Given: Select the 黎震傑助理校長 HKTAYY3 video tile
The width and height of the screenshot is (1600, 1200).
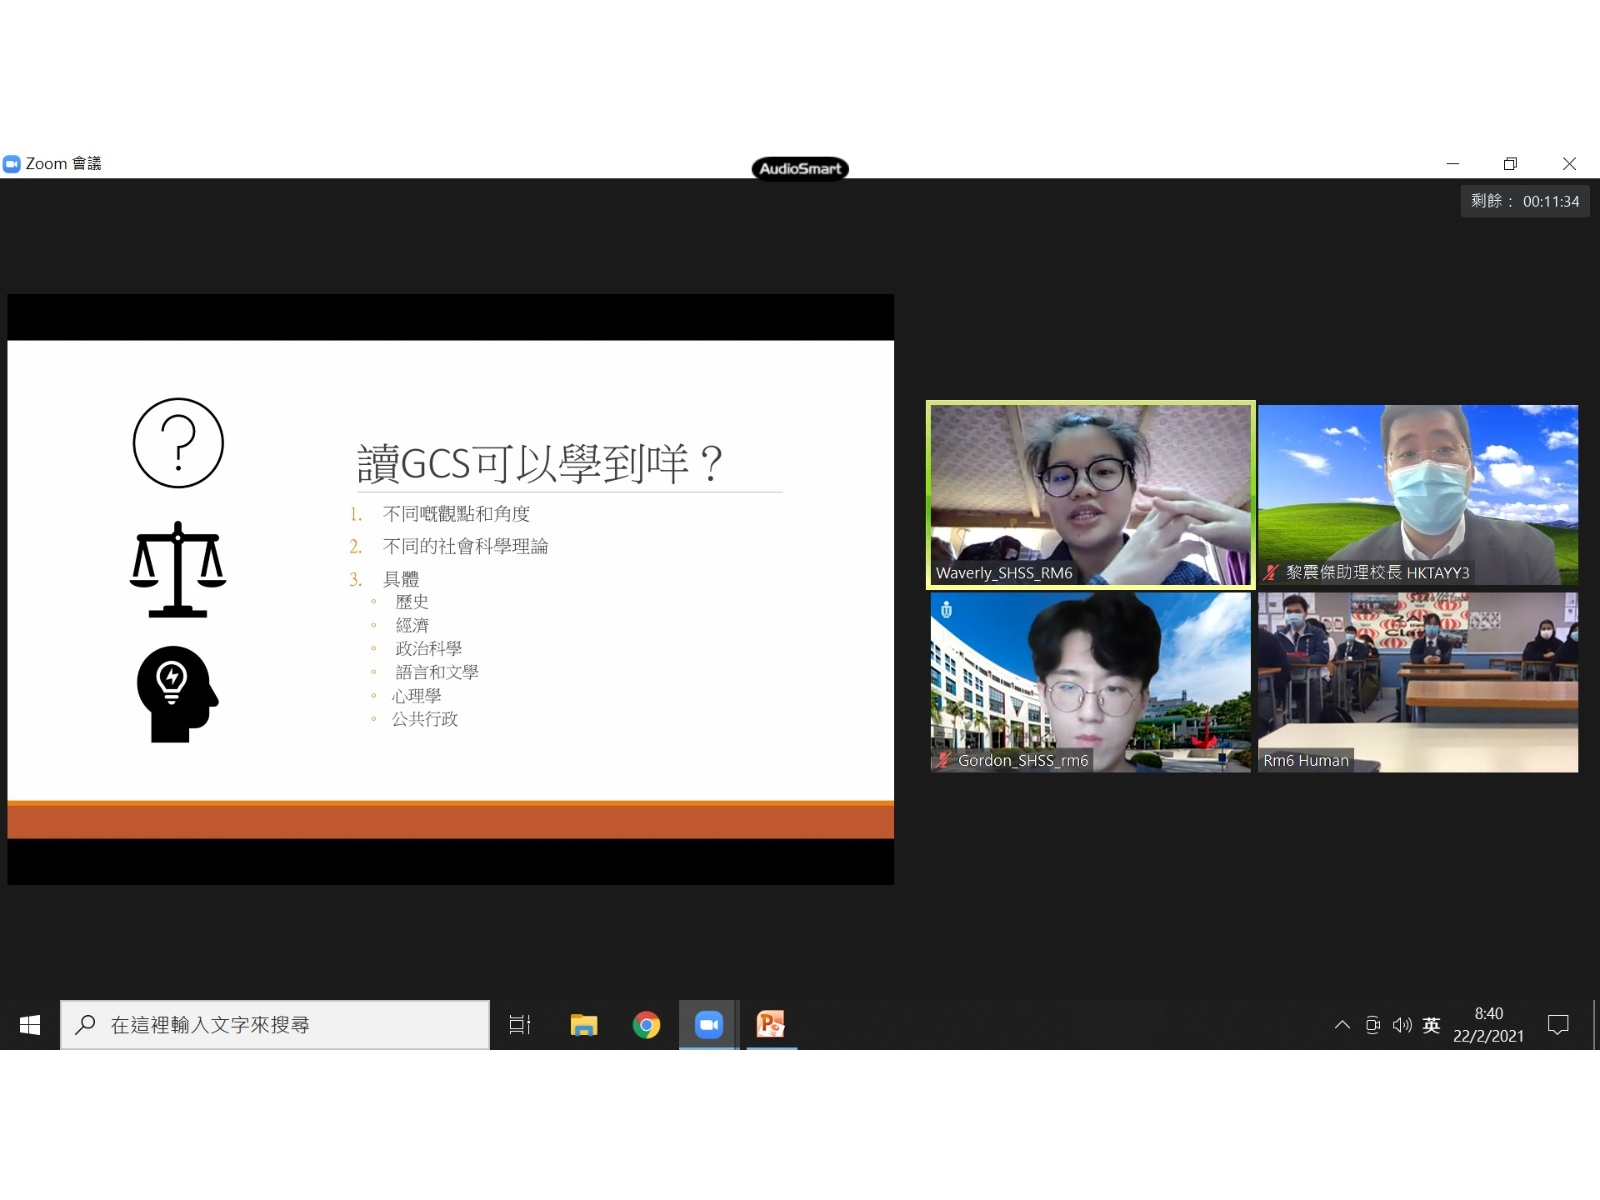Looking at the screenshot, I should [1418, 494].
